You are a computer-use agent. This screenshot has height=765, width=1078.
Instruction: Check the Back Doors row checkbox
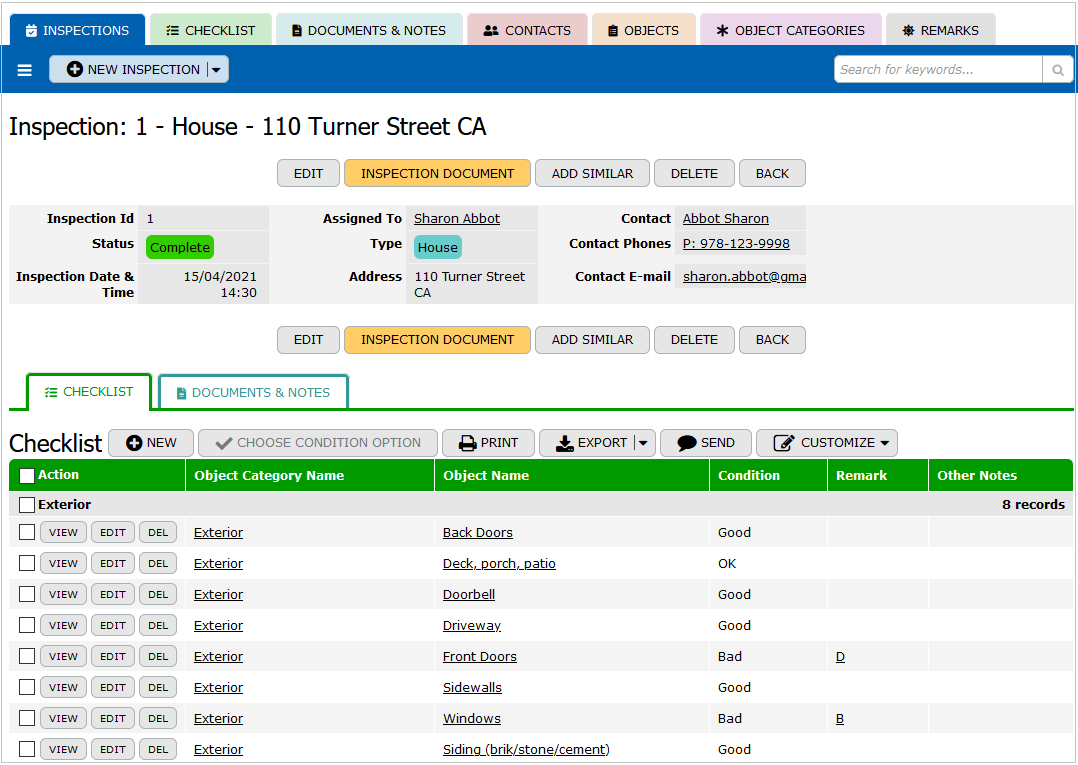[27, 533]
